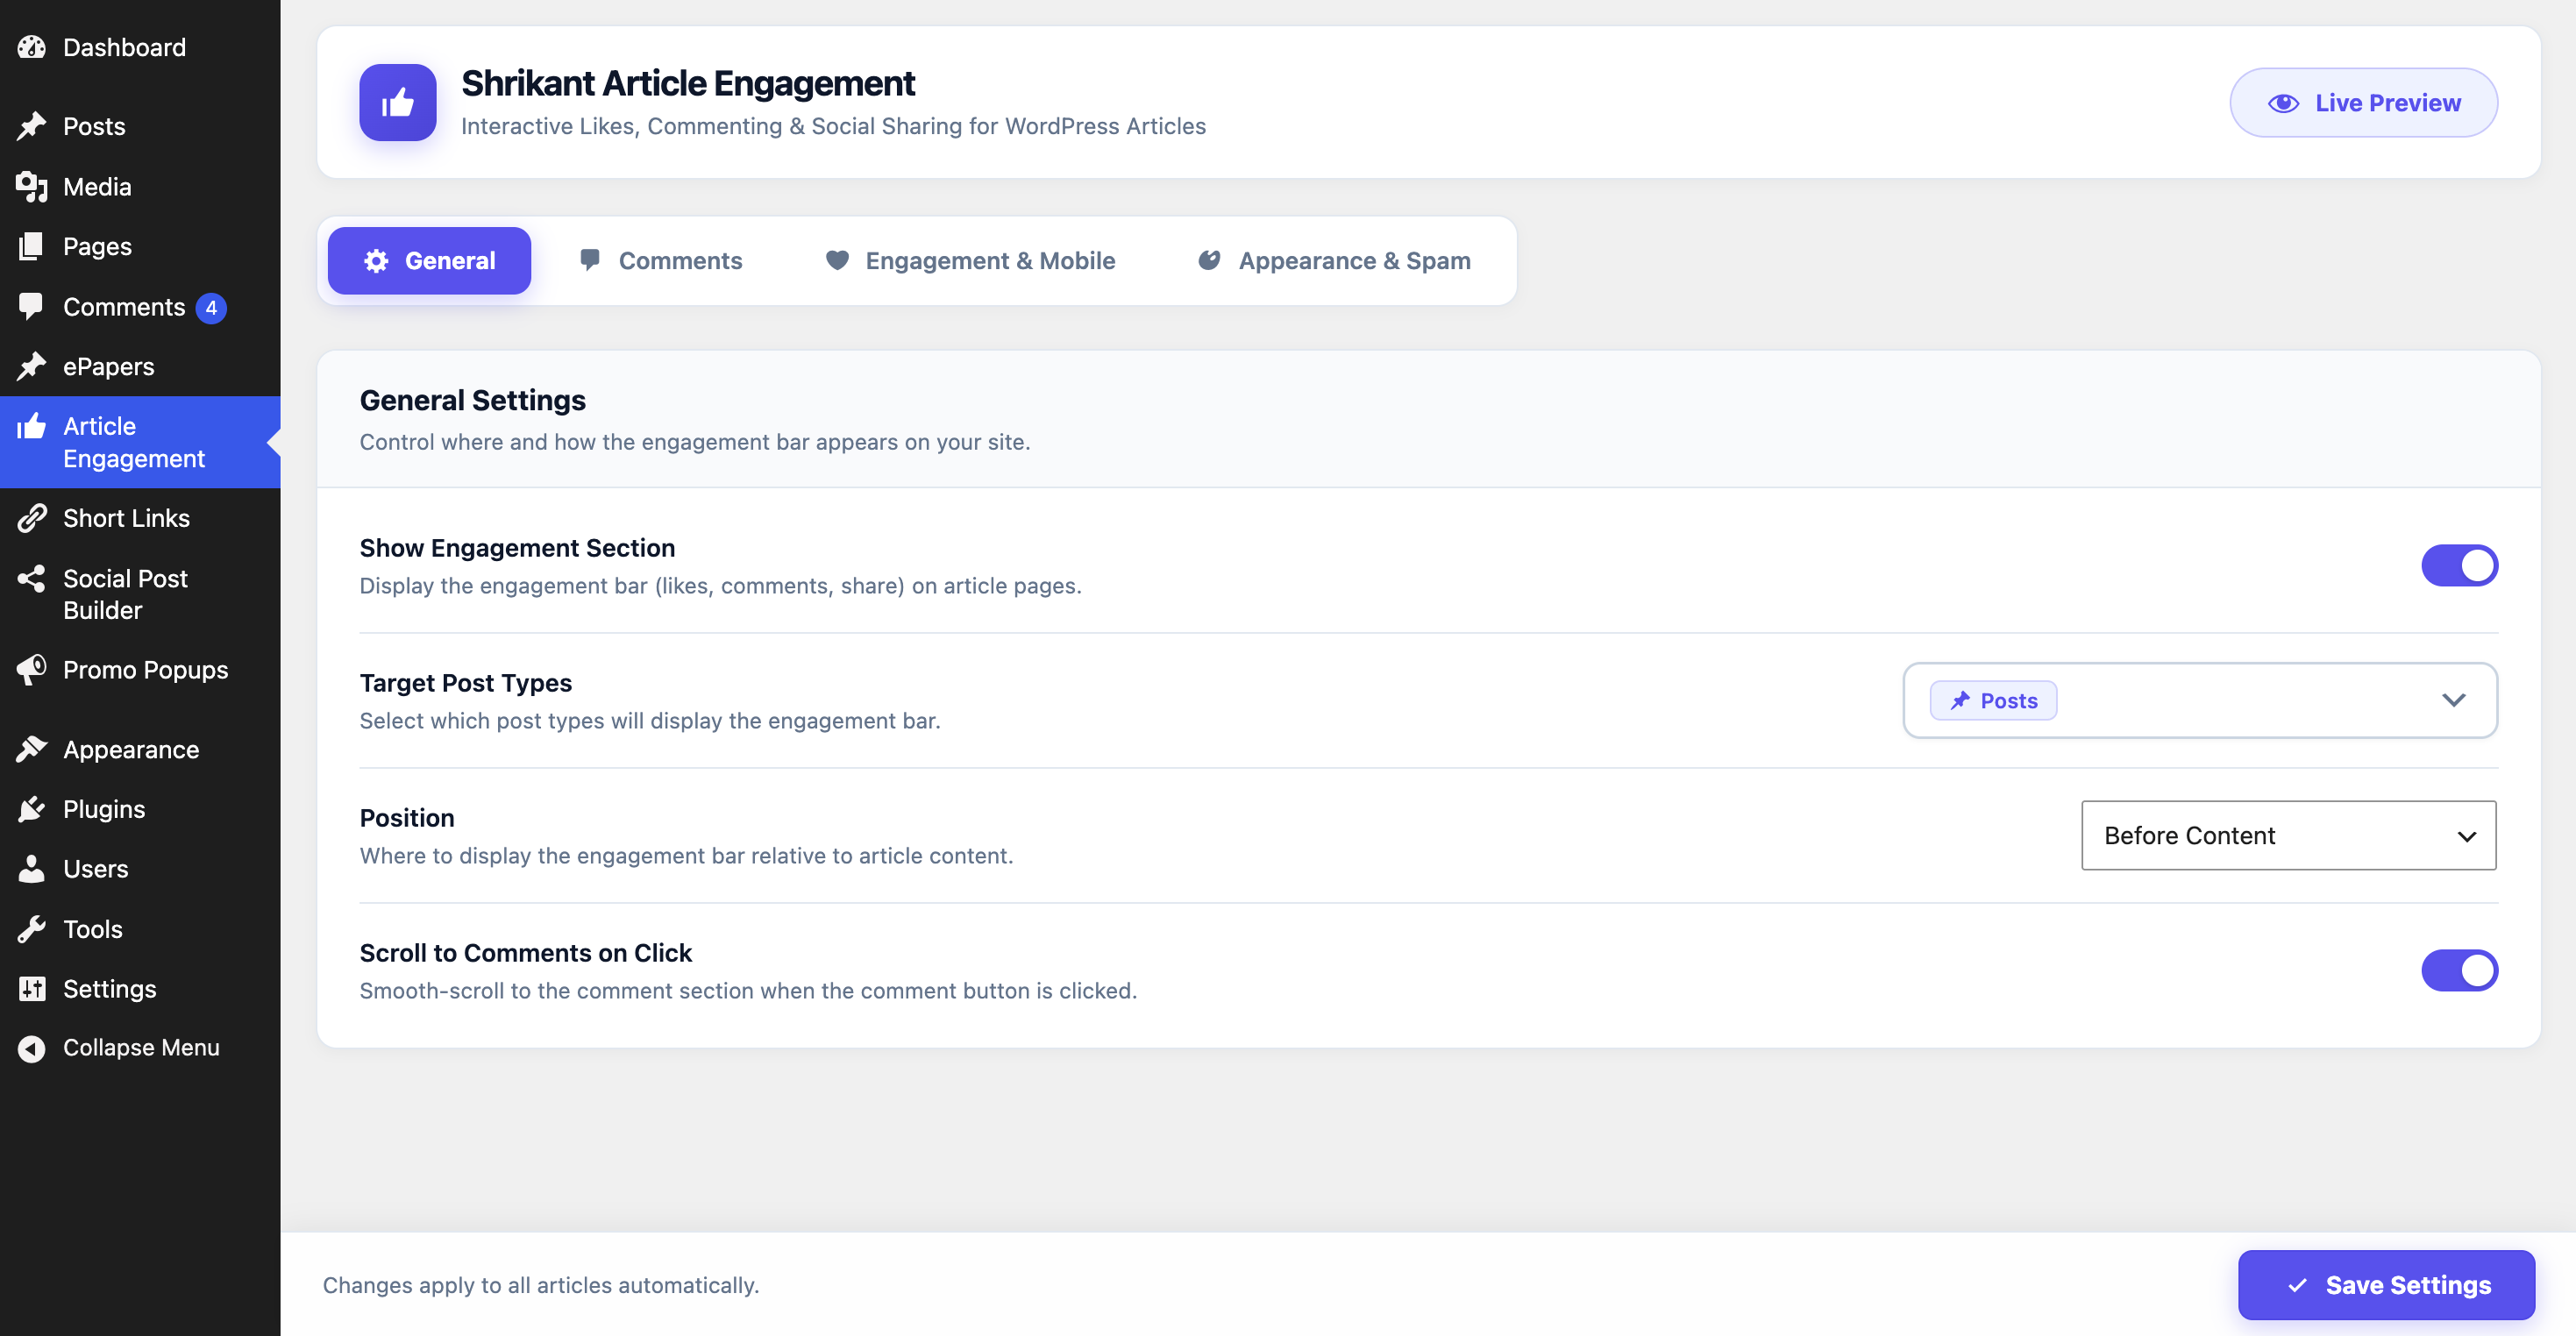Click the Comments speech bubble sidebar icon
The image size is (2576, 1336).
pos(32,306)
